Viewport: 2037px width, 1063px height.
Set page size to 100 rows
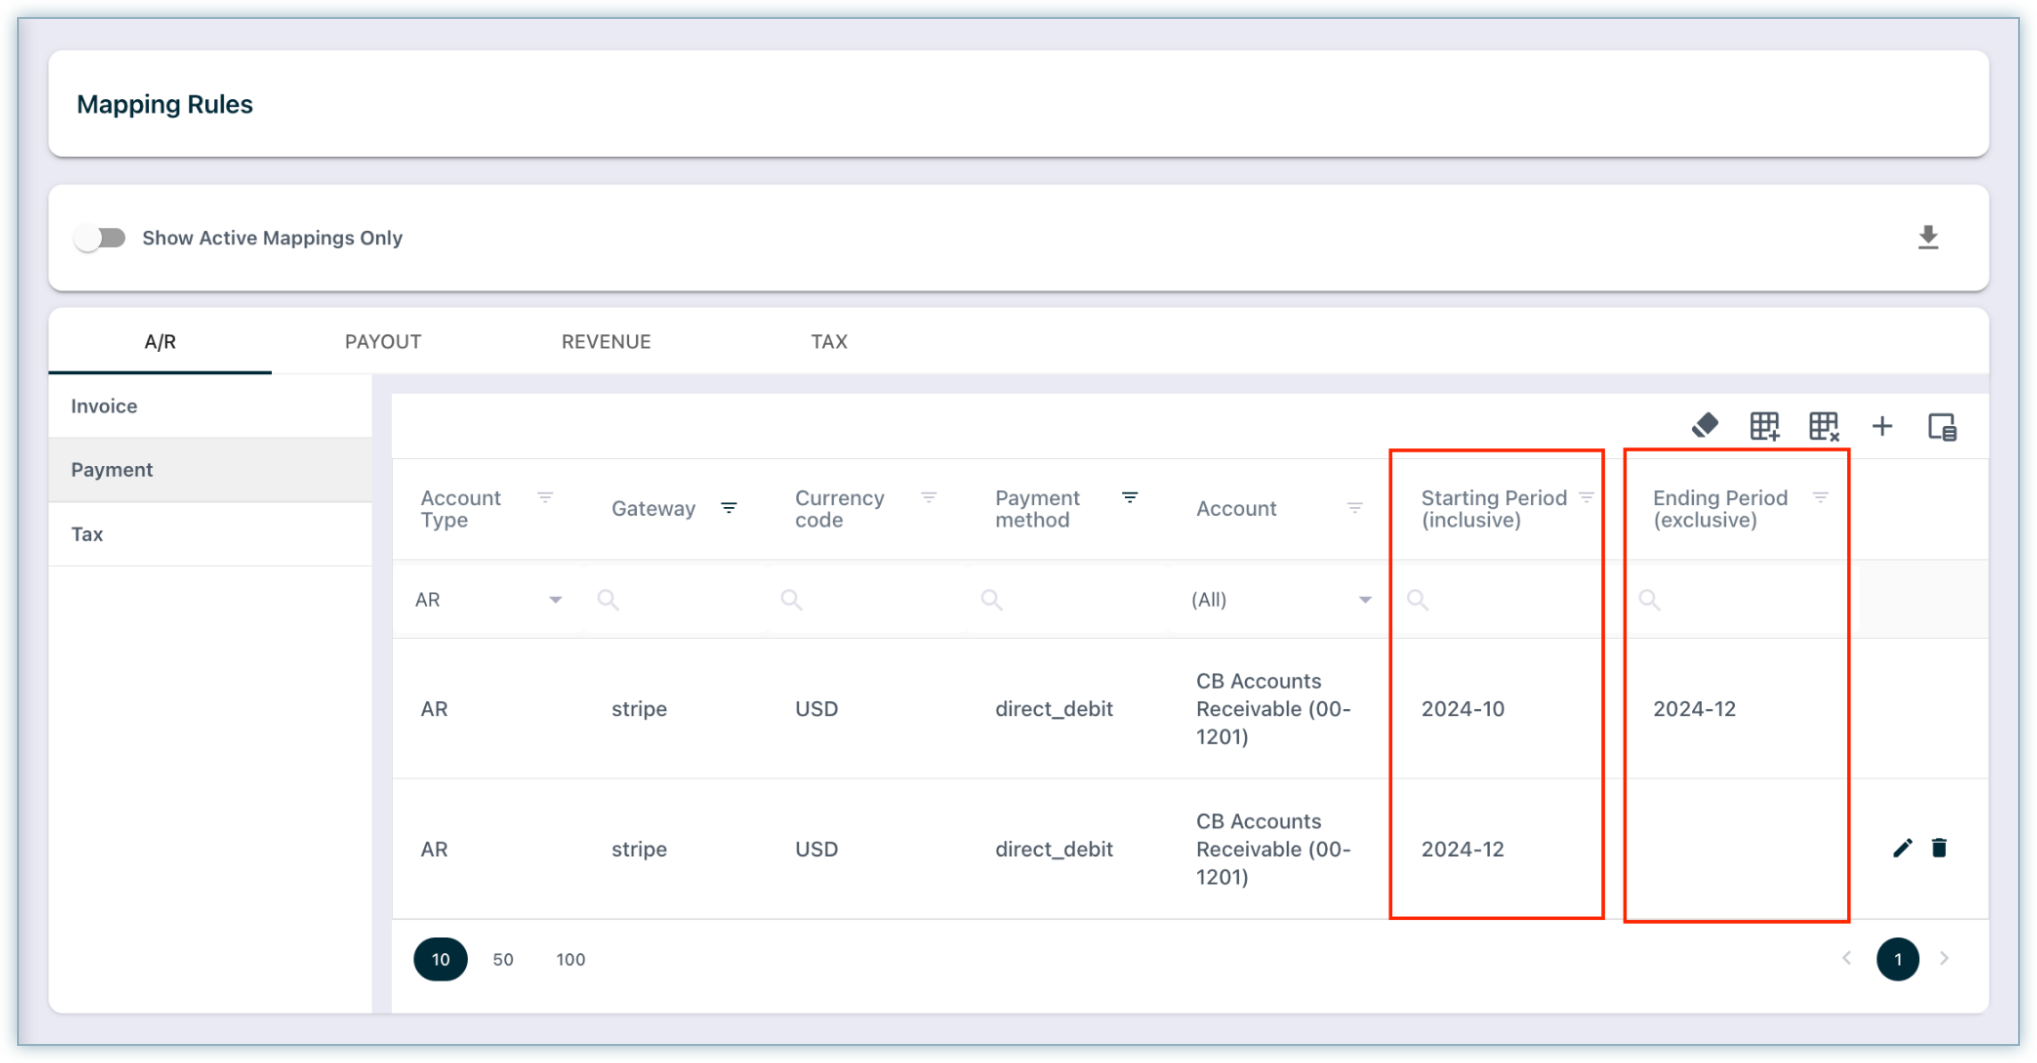(x=570, y=960)
